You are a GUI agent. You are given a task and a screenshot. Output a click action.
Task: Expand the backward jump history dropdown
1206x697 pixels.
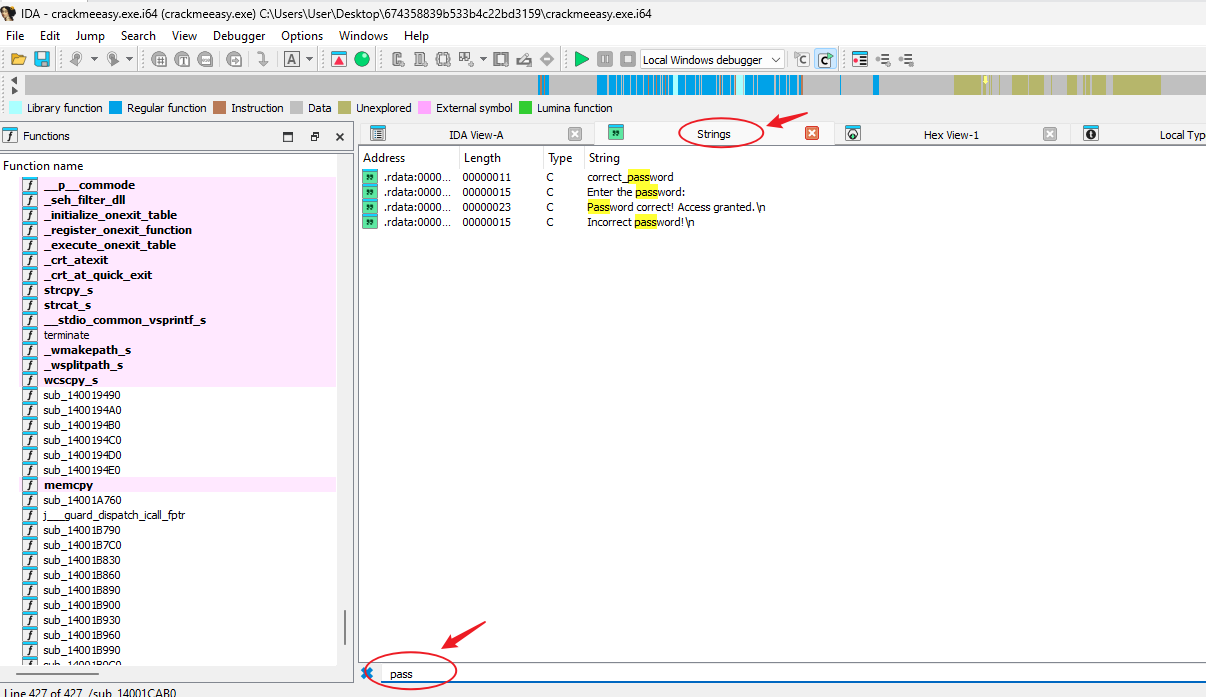point(94,60)
